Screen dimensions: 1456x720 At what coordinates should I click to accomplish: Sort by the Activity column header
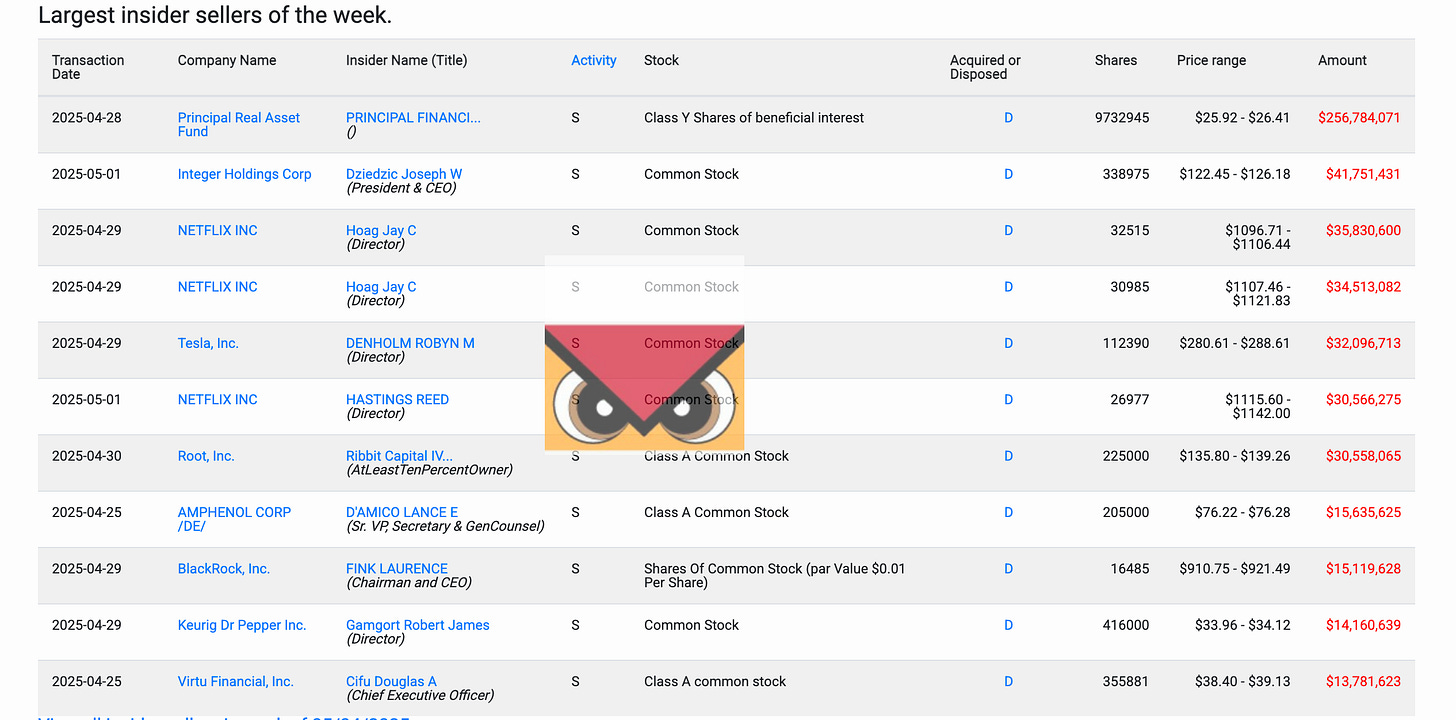click(594, 60)
